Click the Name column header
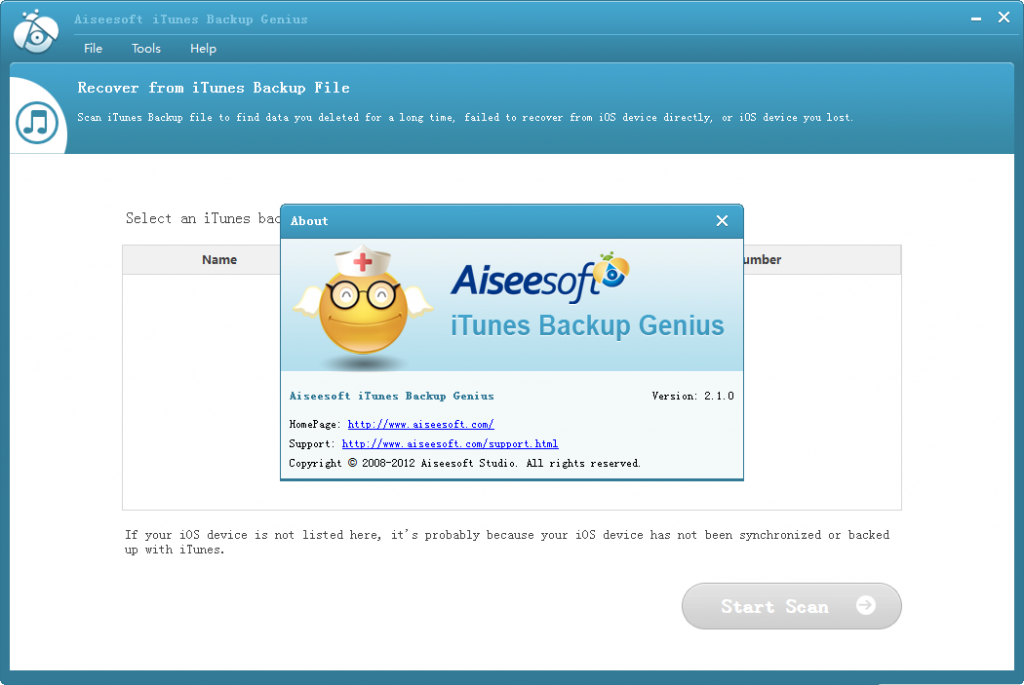This screenshot has width=1024, height=685. 219,260
